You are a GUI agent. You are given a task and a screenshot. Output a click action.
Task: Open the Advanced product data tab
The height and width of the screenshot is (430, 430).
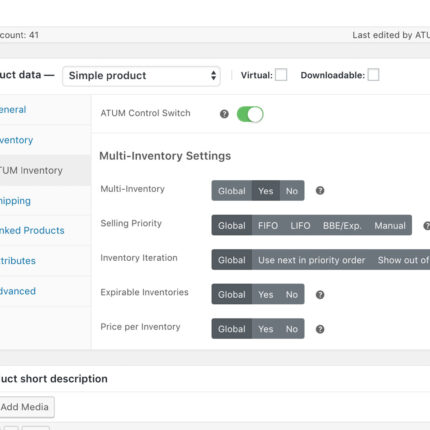[x=18, y=291]
